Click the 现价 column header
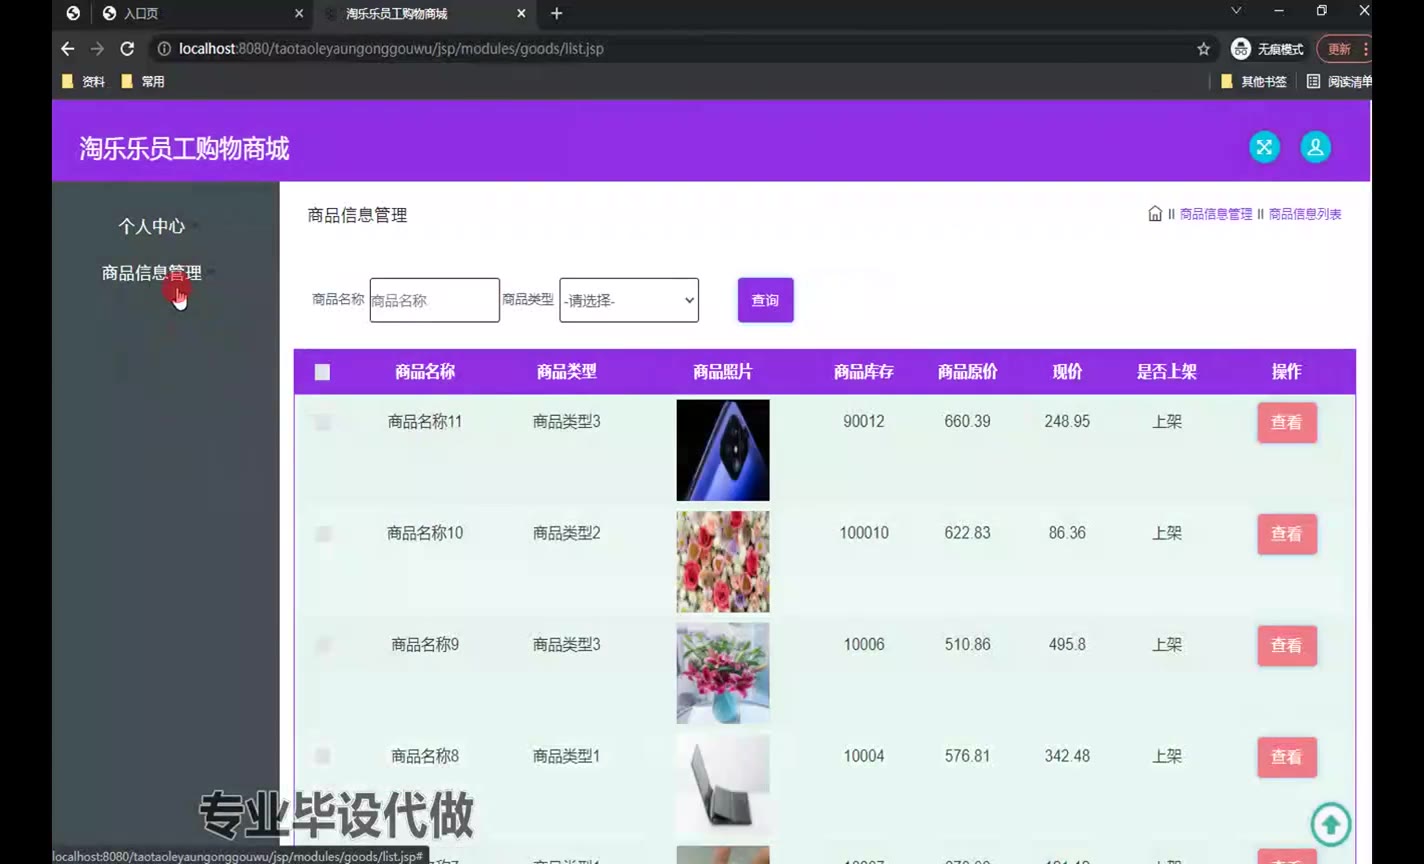This screenshot has width=1424, height=864. click(x=1067, y=372)
